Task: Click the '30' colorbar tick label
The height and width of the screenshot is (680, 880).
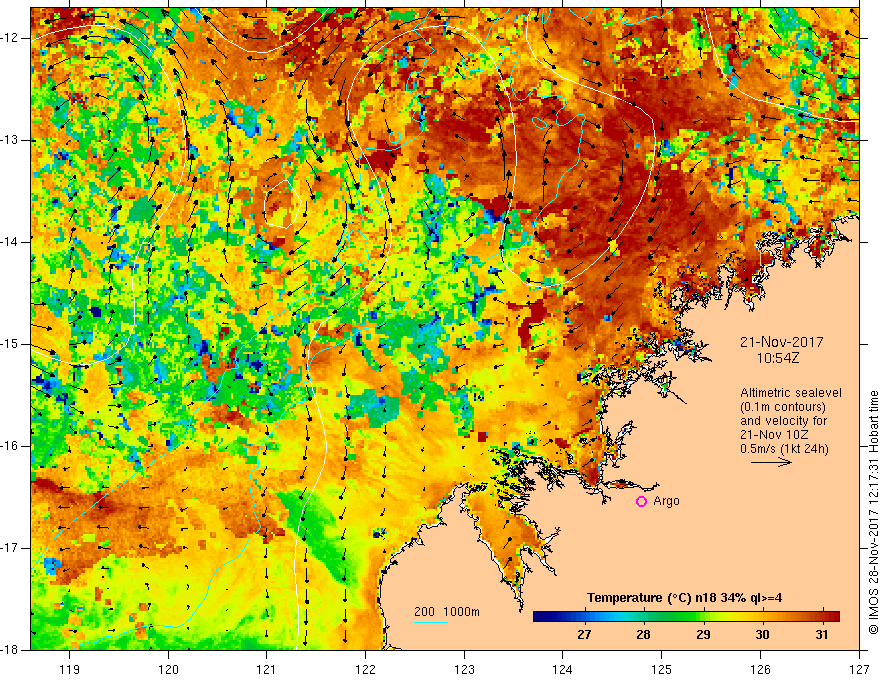Action: pyautogui.click(x=762, y=635)
